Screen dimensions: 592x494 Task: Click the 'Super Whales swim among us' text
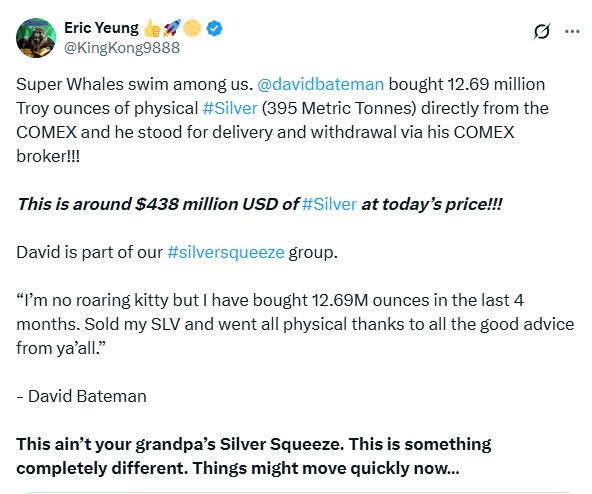click(134, 84)
